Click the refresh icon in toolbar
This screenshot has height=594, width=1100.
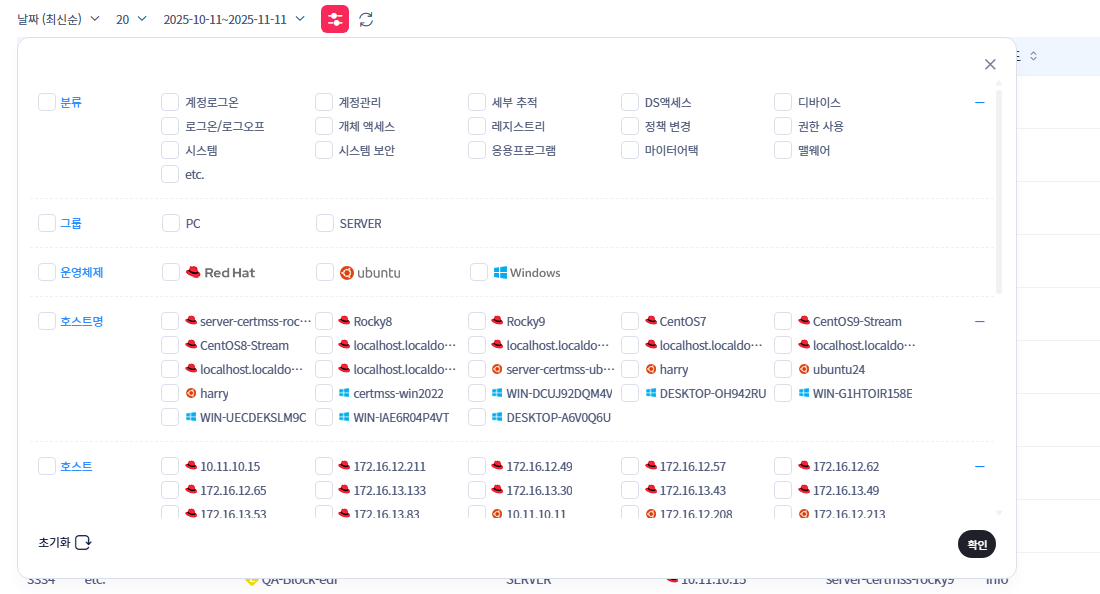[366, 19]
